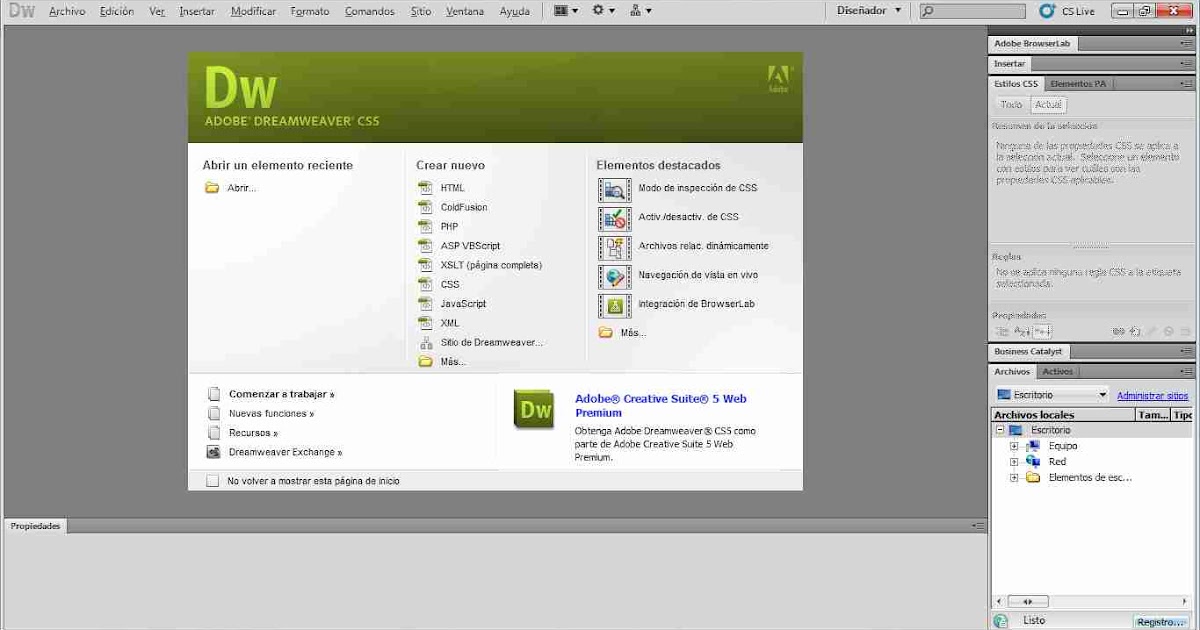Open the Propiedades panel options menu
The image size is (1200, 630).
click(978, 525)
